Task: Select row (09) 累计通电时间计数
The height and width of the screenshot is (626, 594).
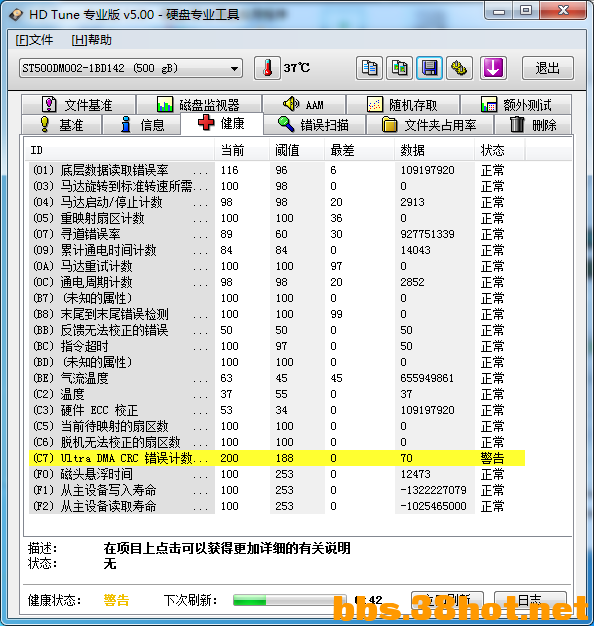Action: pyautogui.click(x=277, y=250)
